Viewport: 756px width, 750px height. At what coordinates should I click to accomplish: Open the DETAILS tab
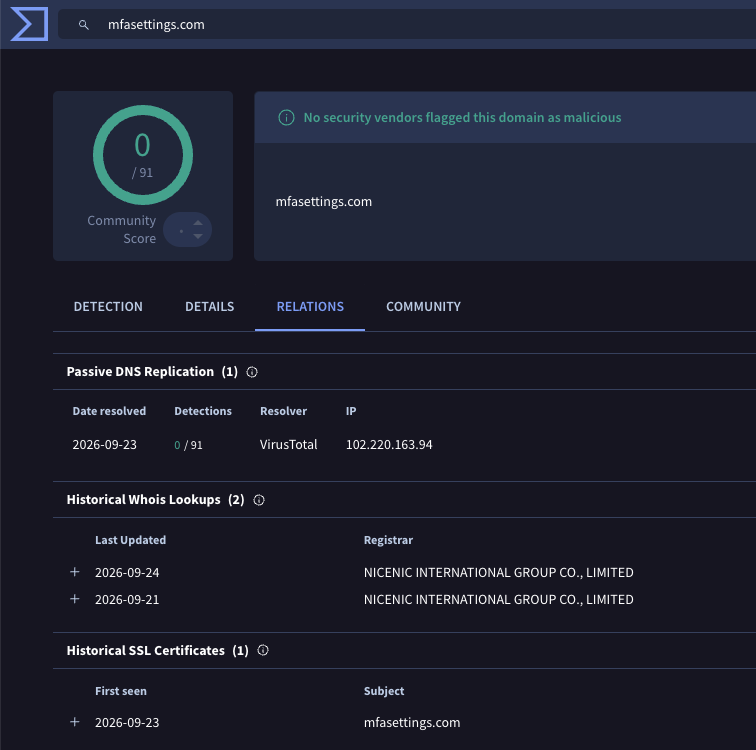click(x=210, y=307)
